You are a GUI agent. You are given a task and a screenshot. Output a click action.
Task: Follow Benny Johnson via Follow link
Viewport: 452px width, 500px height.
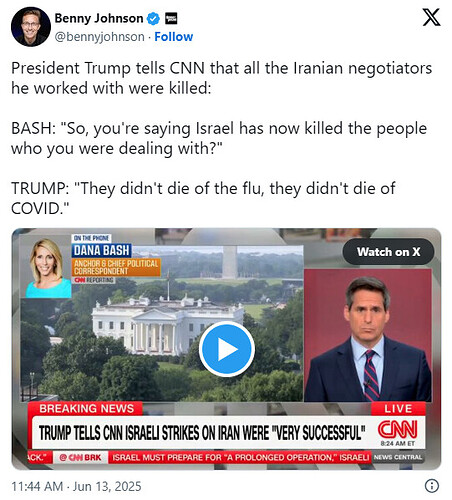174,37
